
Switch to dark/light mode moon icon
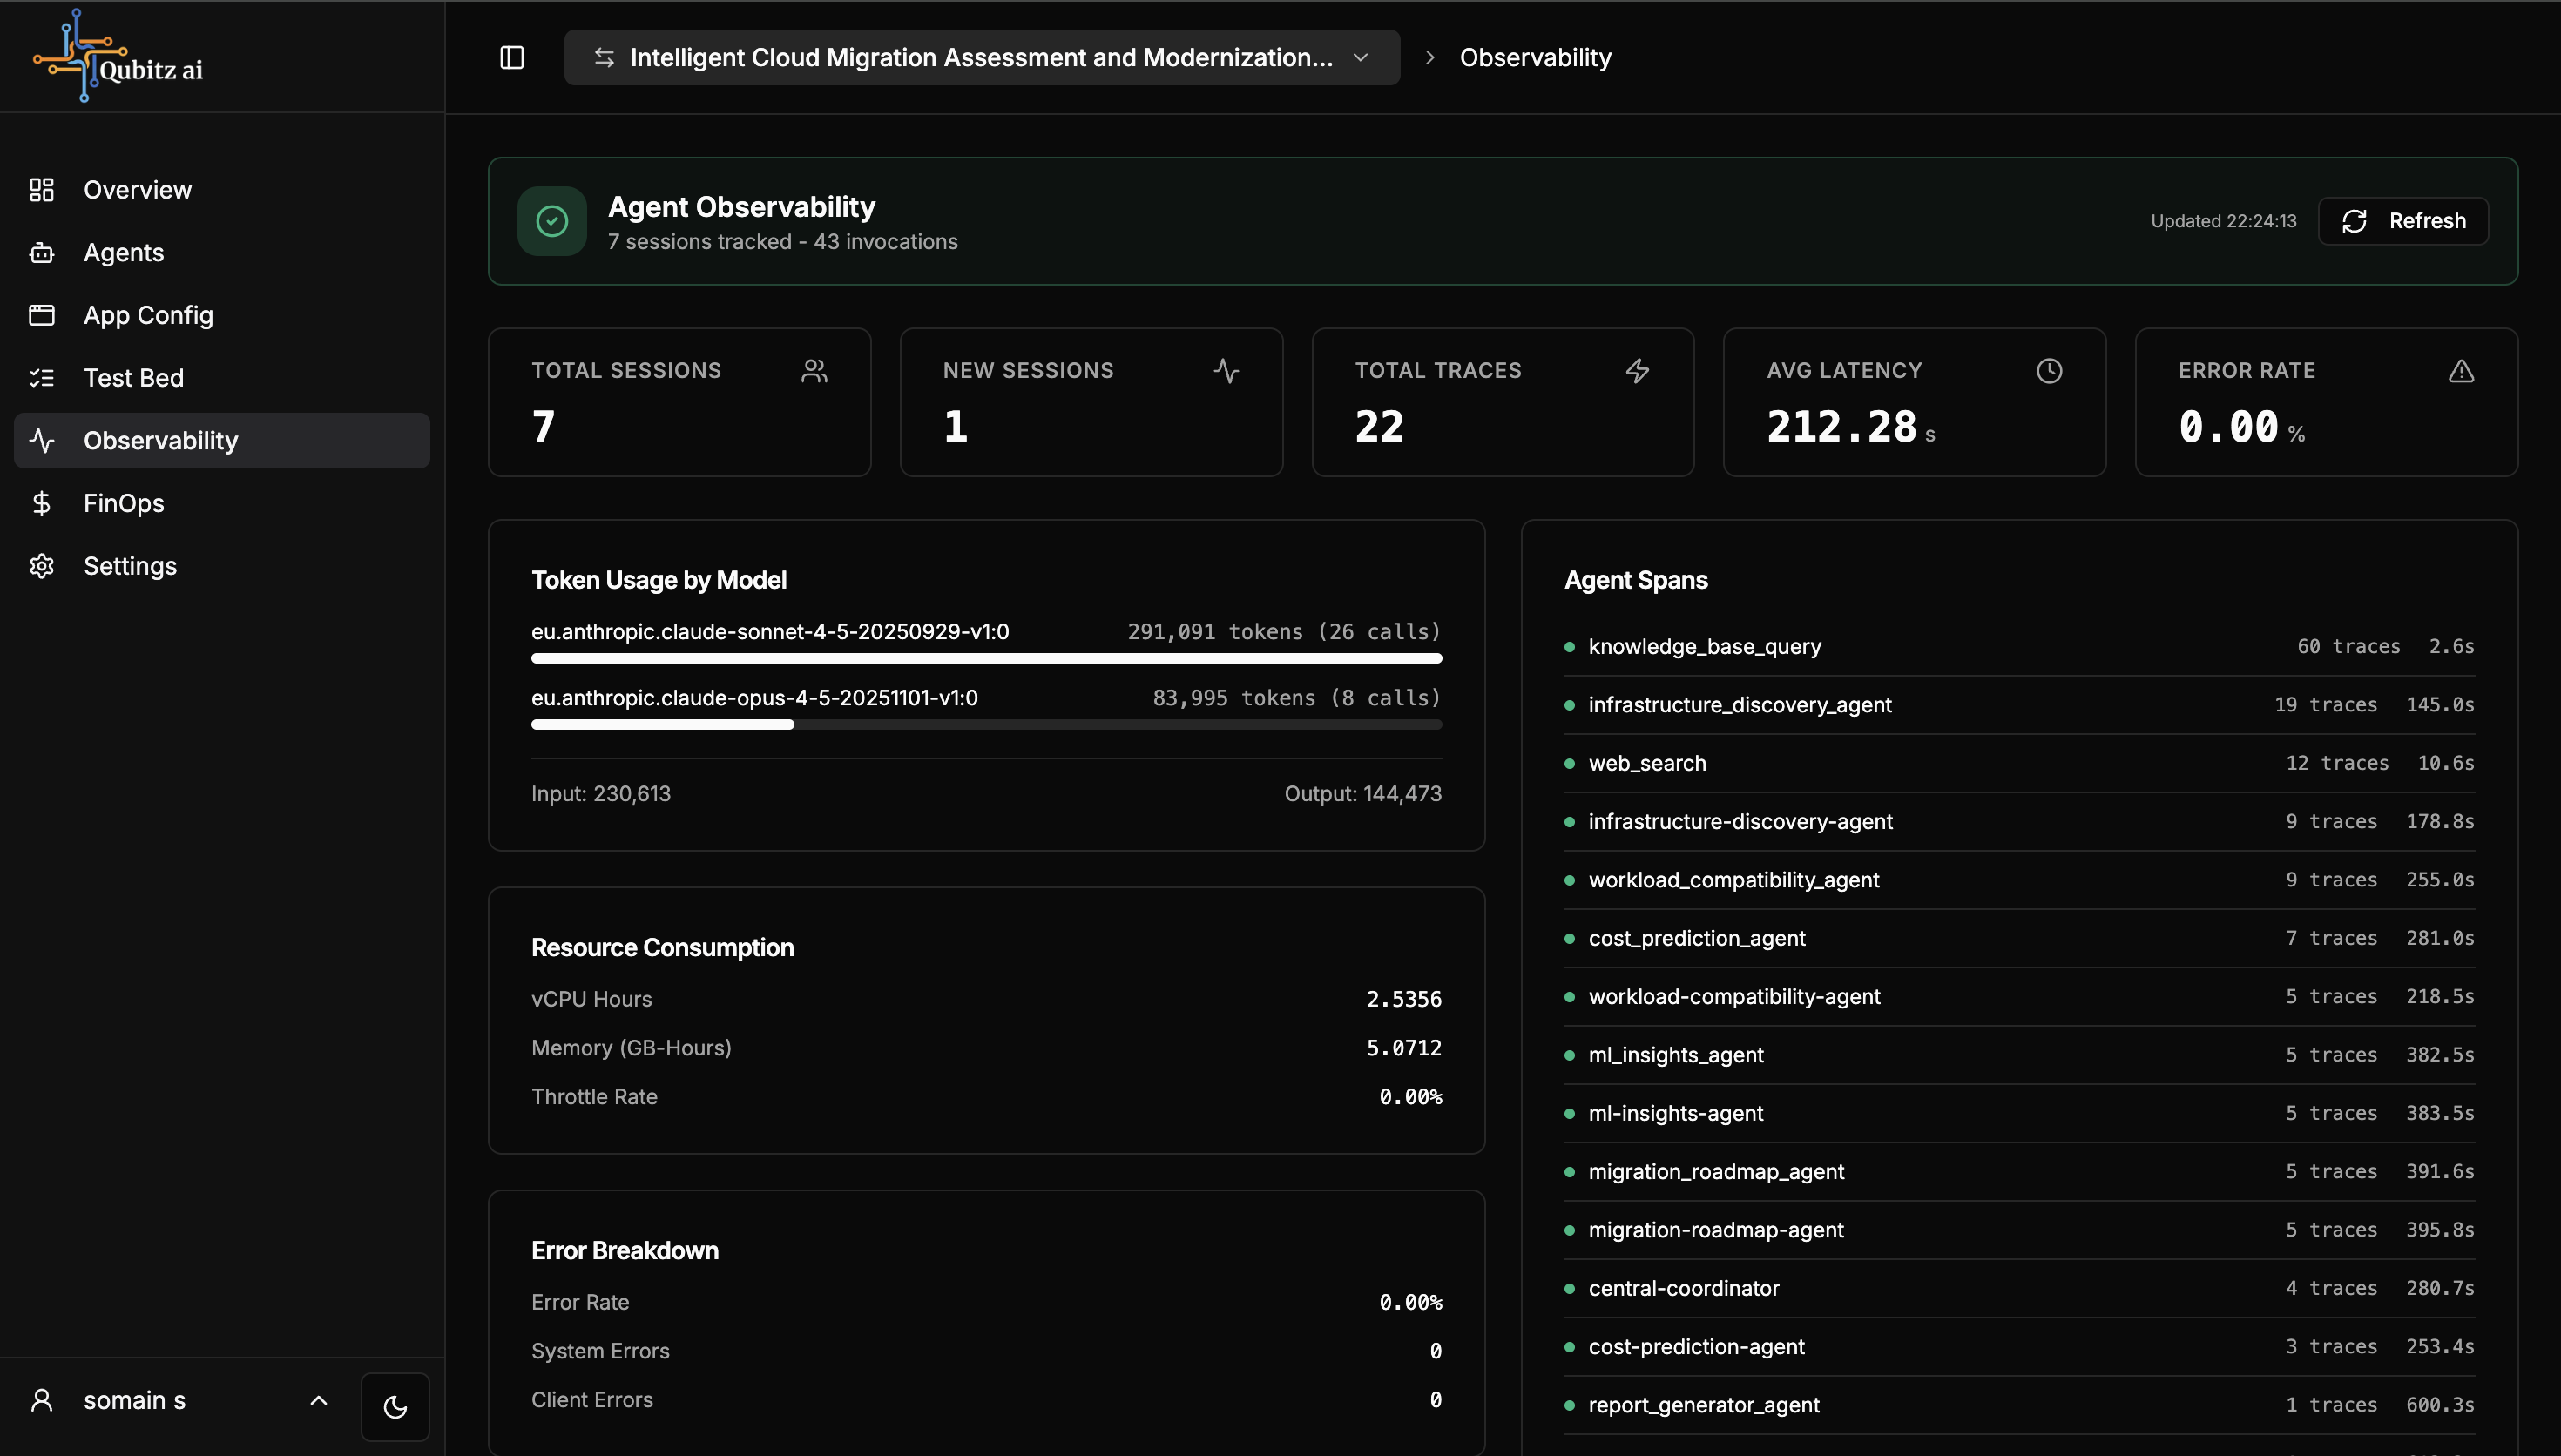395,1406
